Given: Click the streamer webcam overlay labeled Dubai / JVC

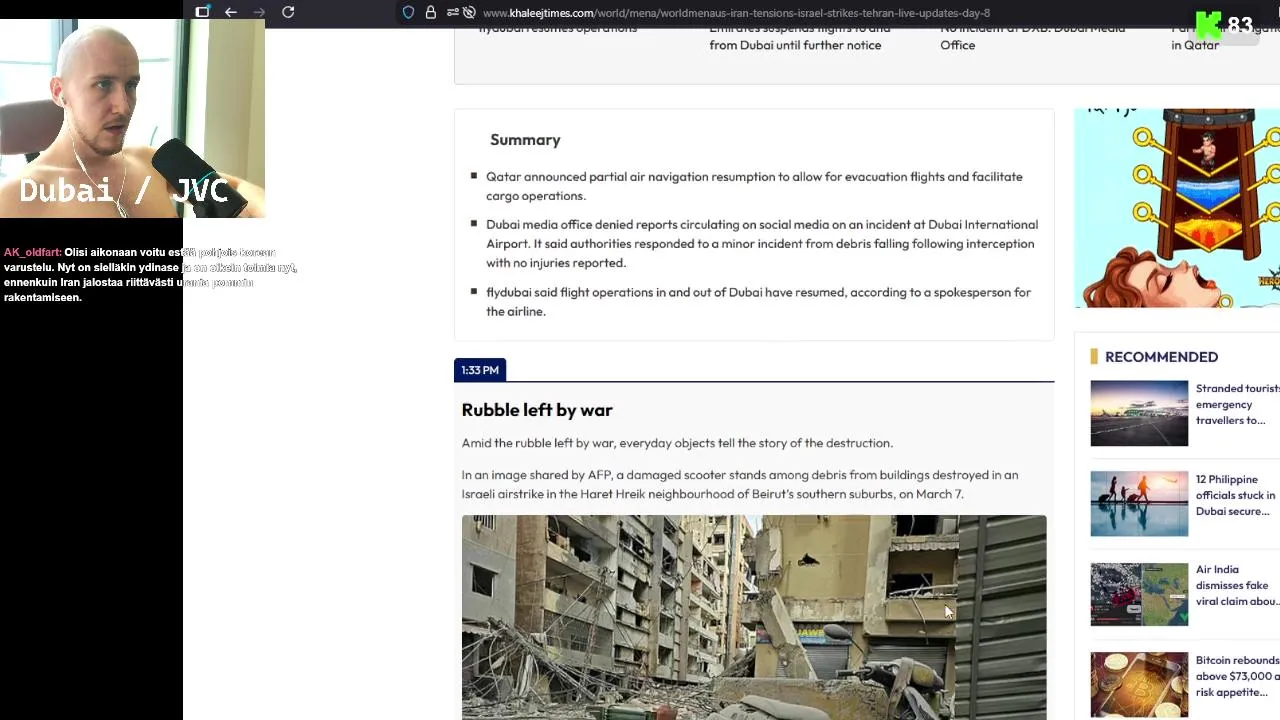Looking at the screenshot, I should coord(132,118).
